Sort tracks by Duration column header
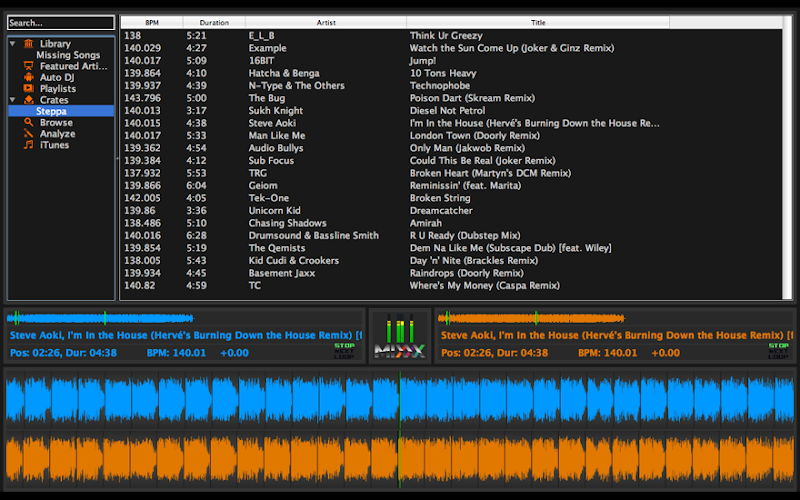 214,22
